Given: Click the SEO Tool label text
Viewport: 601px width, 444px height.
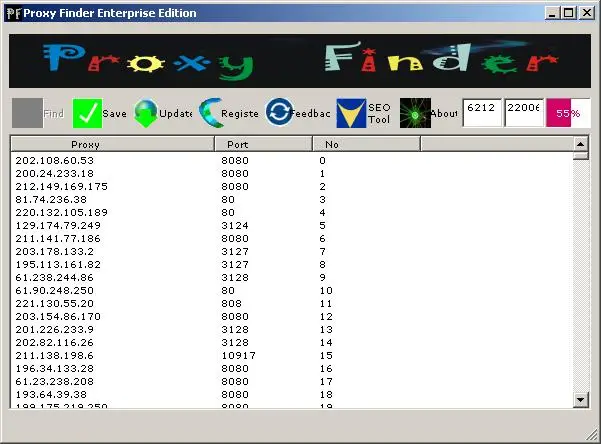Looking at the screenshot, I should click(379, 113).
